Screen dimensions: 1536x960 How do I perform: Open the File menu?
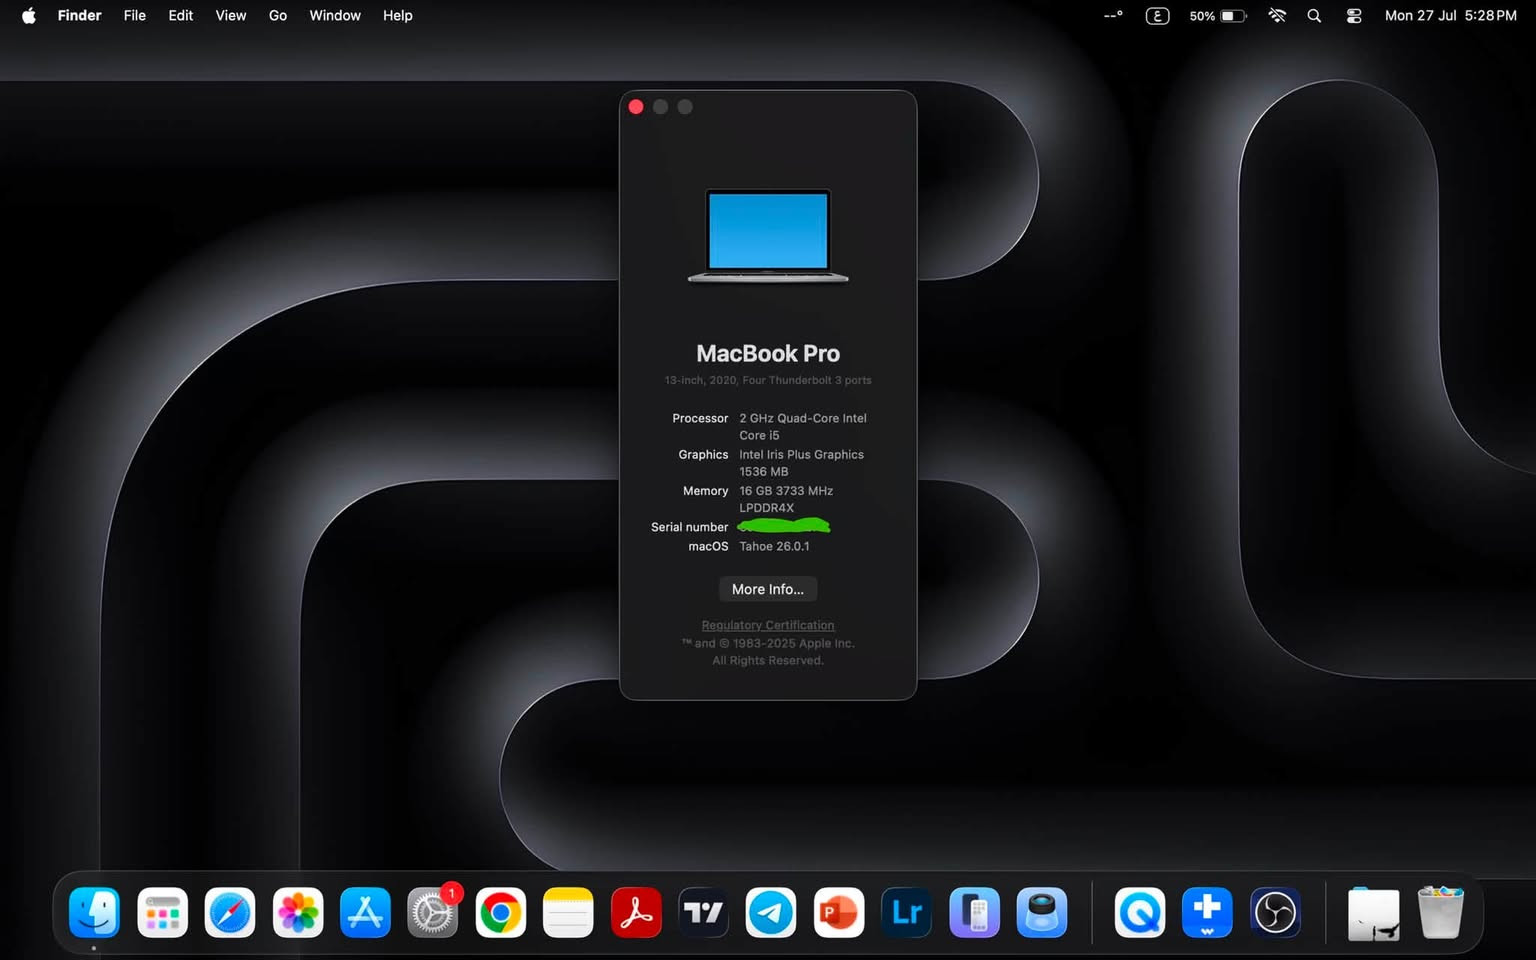point(135,15)
